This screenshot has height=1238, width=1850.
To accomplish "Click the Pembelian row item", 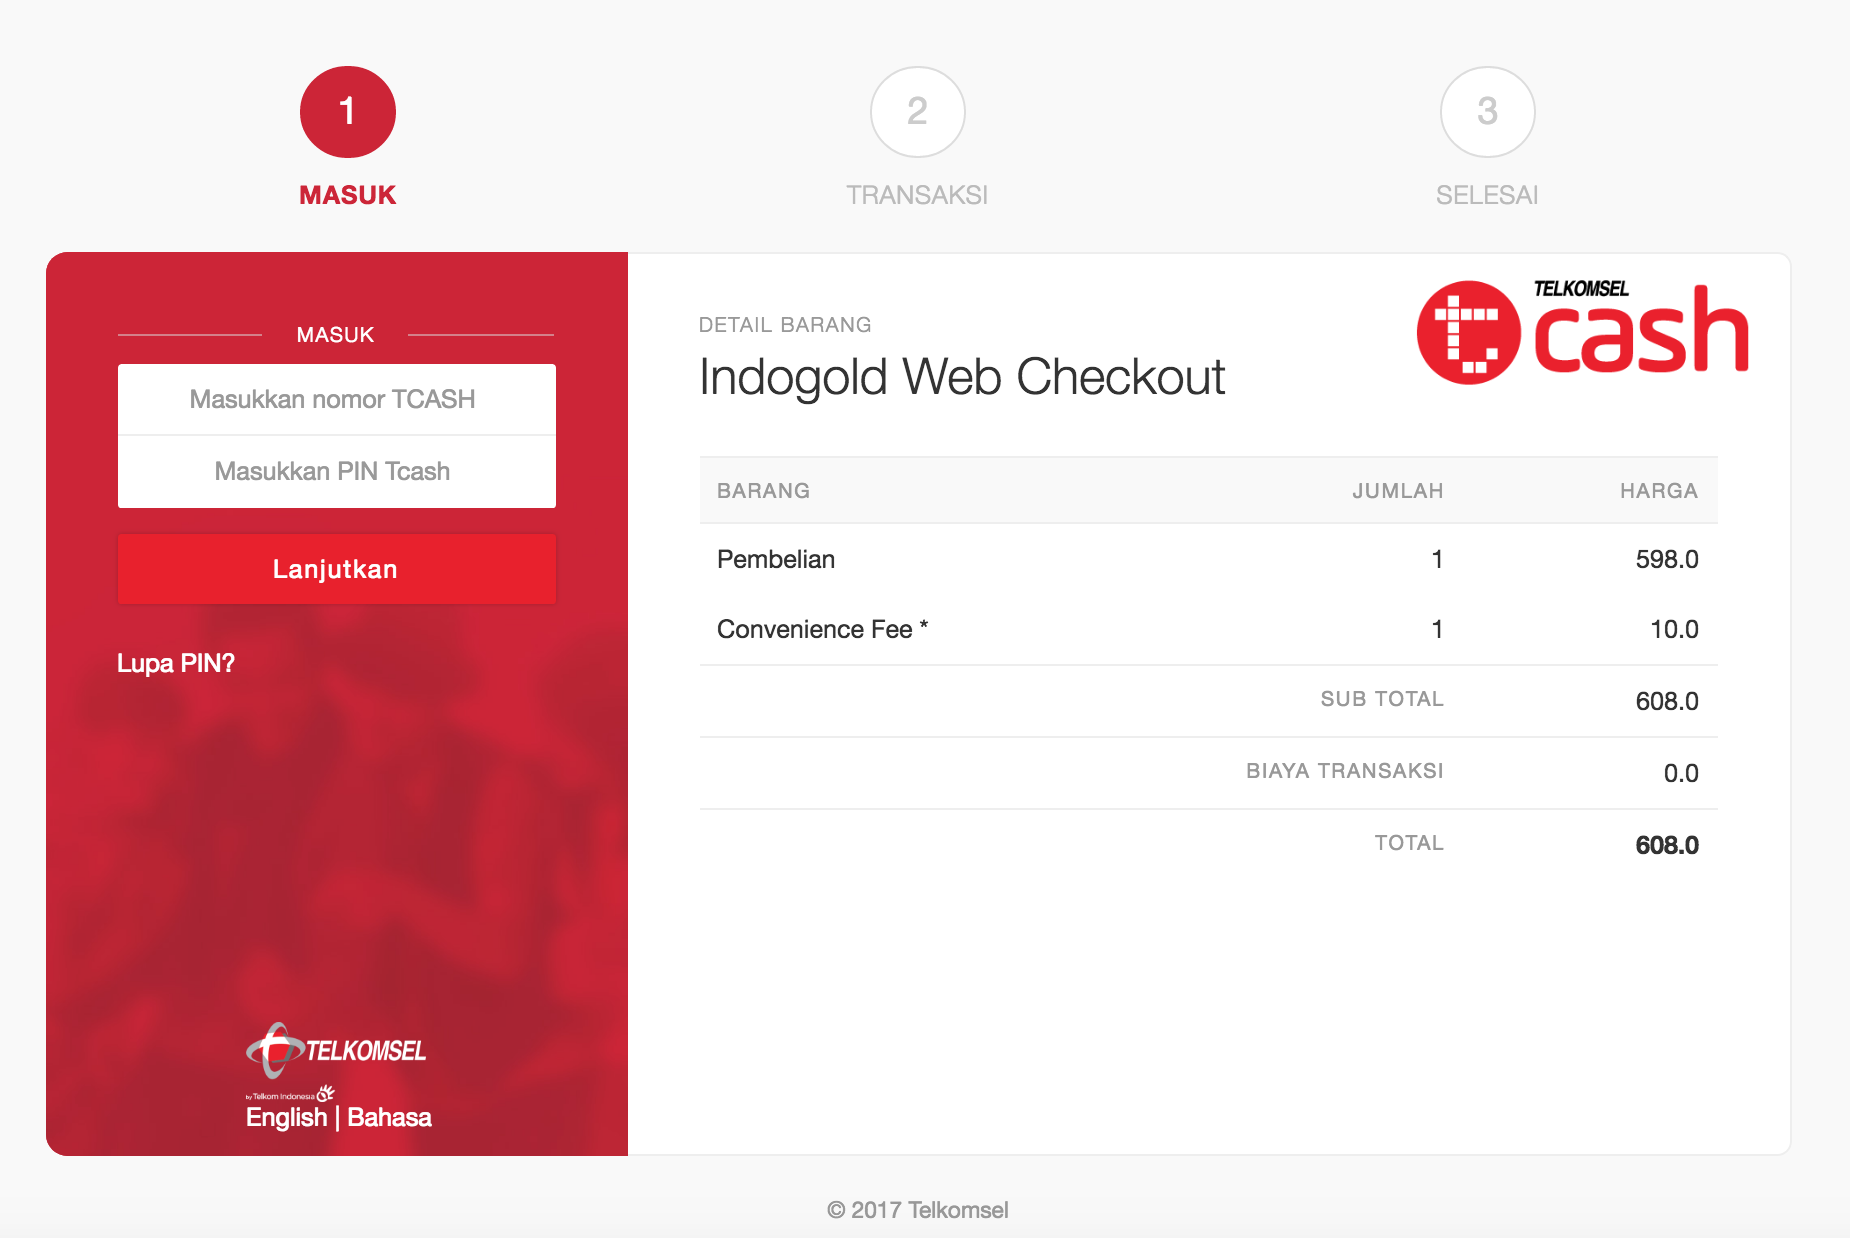I will 776,559.
